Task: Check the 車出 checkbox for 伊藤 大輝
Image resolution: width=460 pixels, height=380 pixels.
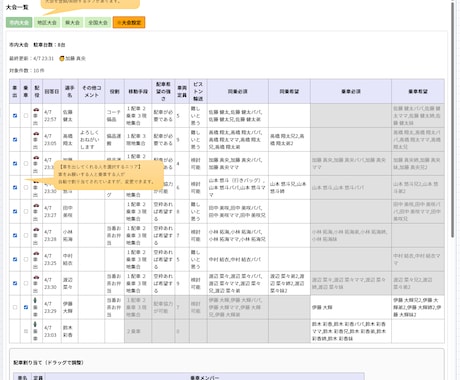Action: pyautogui.click(x=15, y=307)
